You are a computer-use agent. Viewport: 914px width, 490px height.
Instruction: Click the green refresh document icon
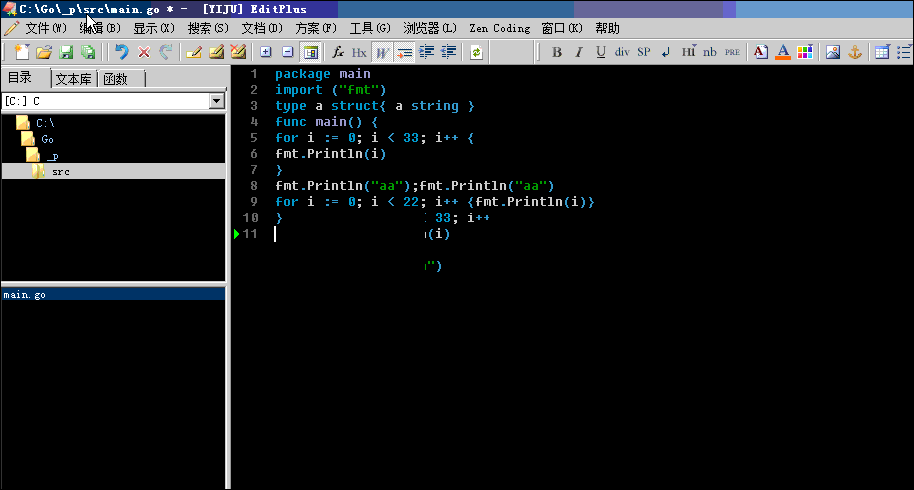point(476,52)
